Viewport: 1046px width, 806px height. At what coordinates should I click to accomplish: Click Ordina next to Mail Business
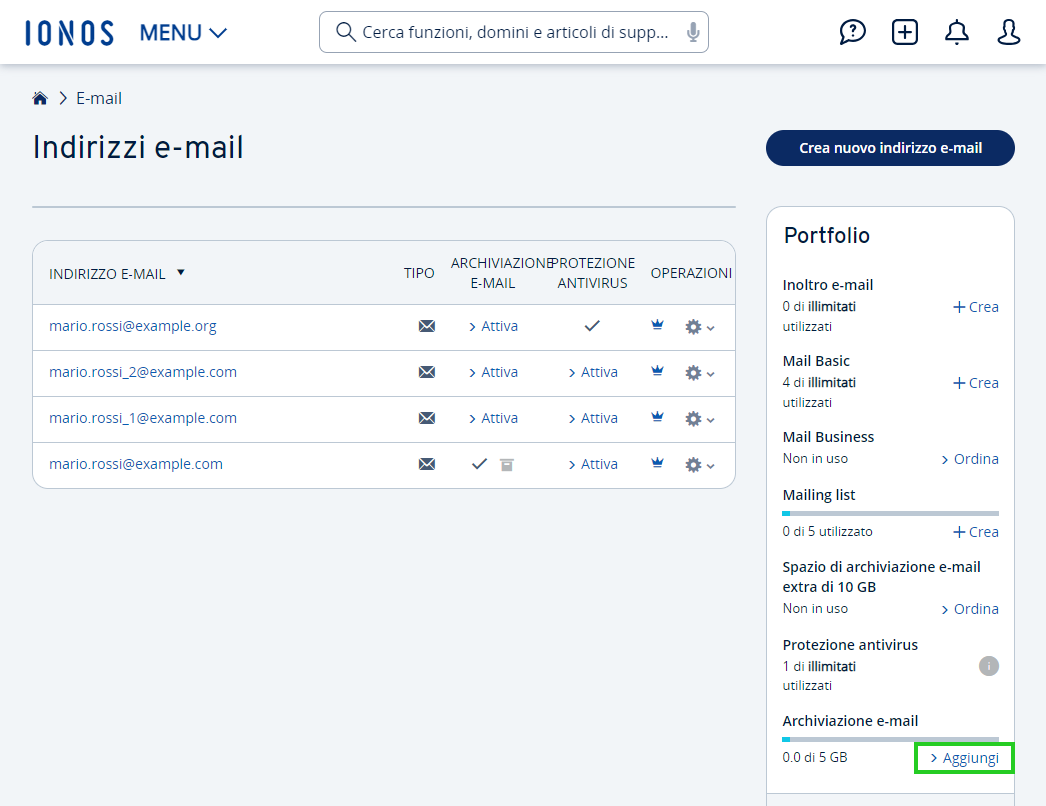click(x=970, y=459)
